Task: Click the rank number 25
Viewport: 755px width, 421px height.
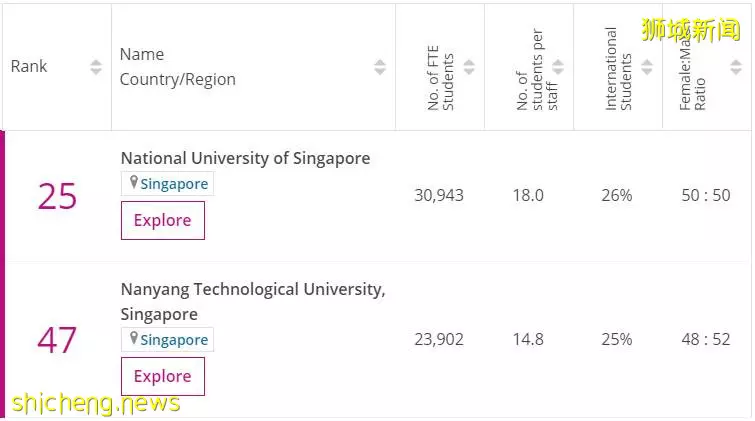Action: coord(57,196)
